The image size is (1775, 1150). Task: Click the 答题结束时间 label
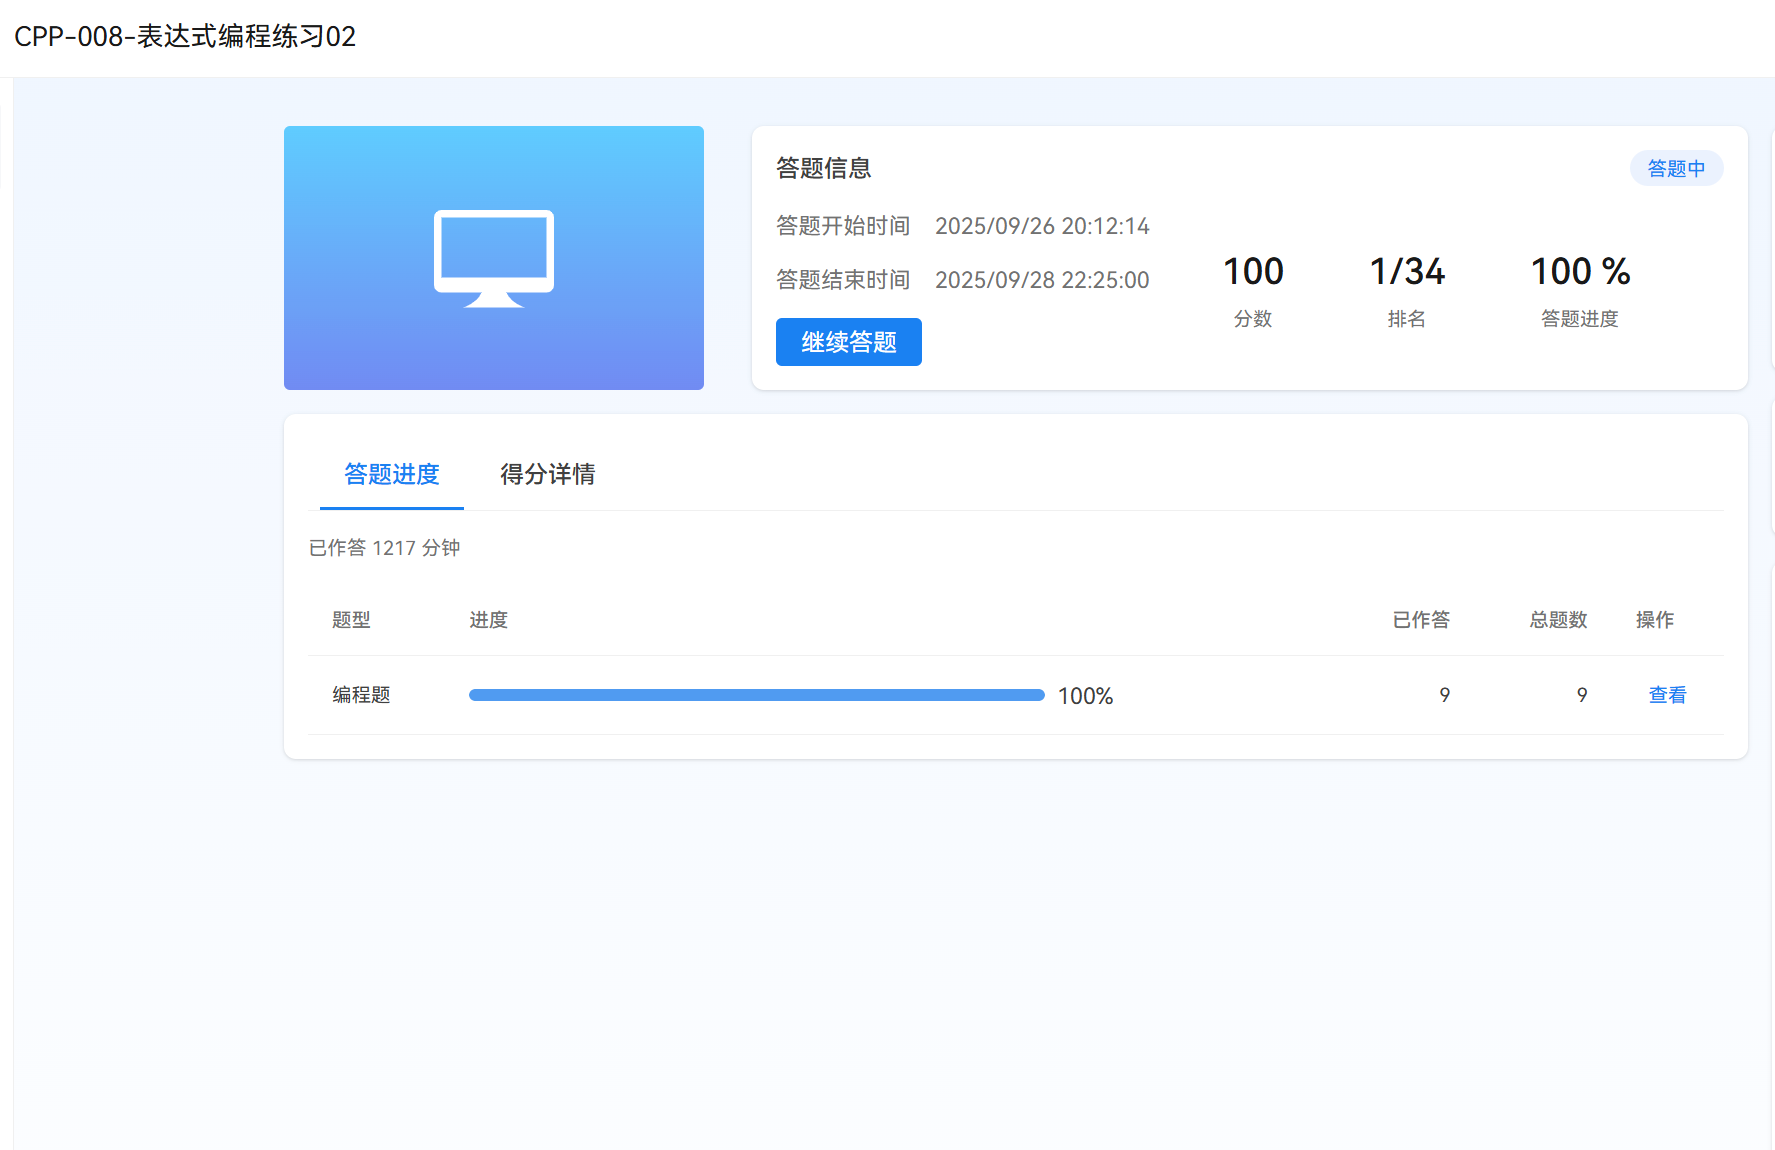843,280
